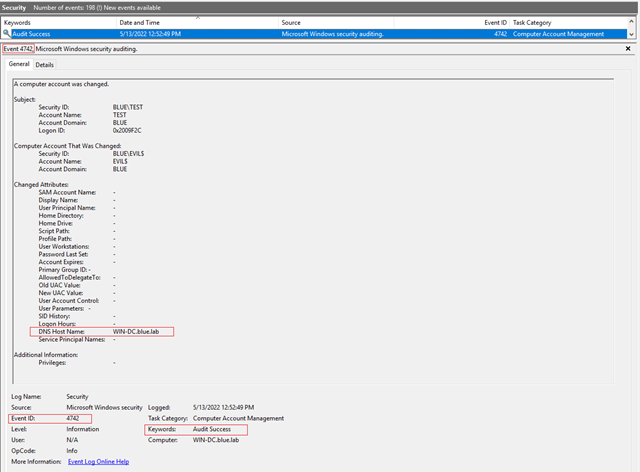Click the Computer Account Management cell in list

[558, 34]
